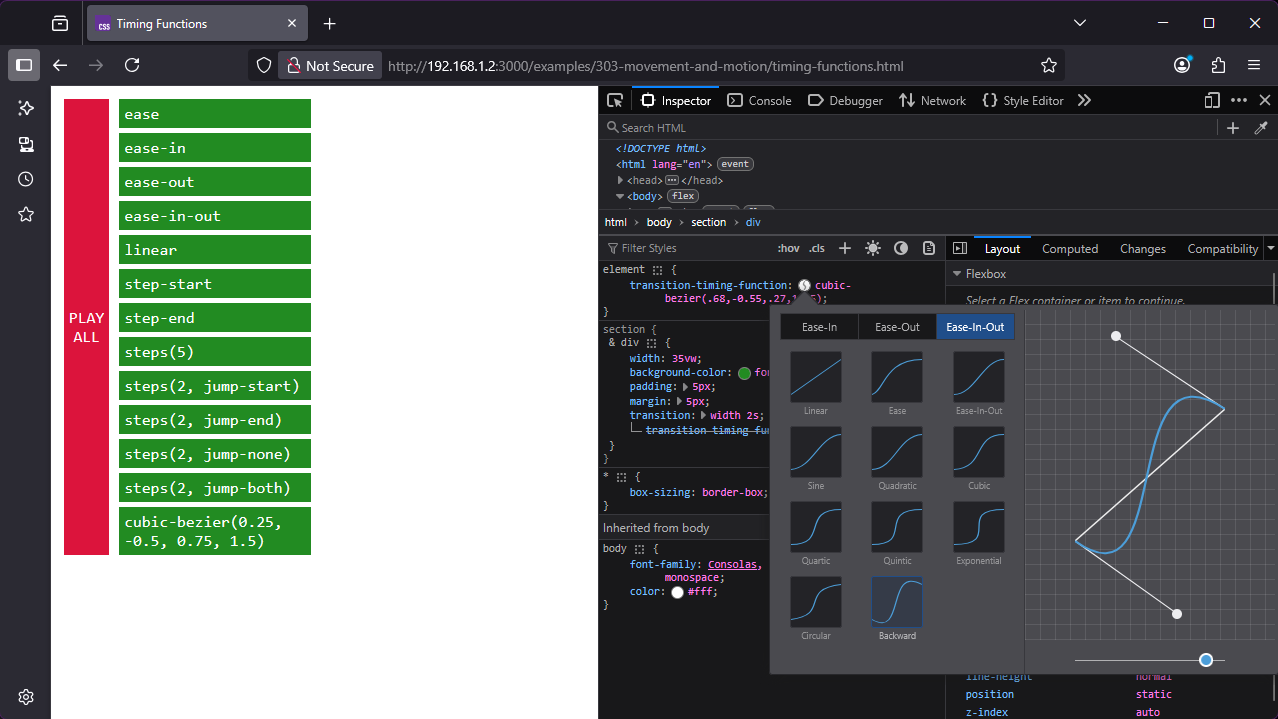Open the Computed tab

[1070, 249]
